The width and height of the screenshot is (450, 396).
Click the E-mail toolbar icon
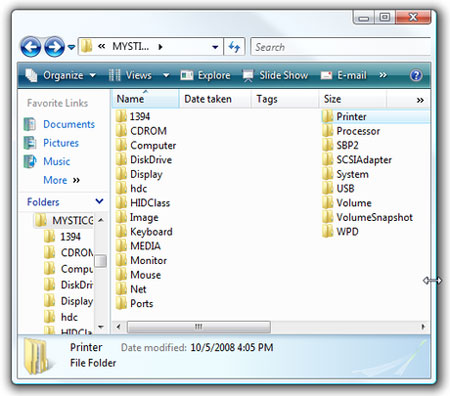(x=326, y=76)
